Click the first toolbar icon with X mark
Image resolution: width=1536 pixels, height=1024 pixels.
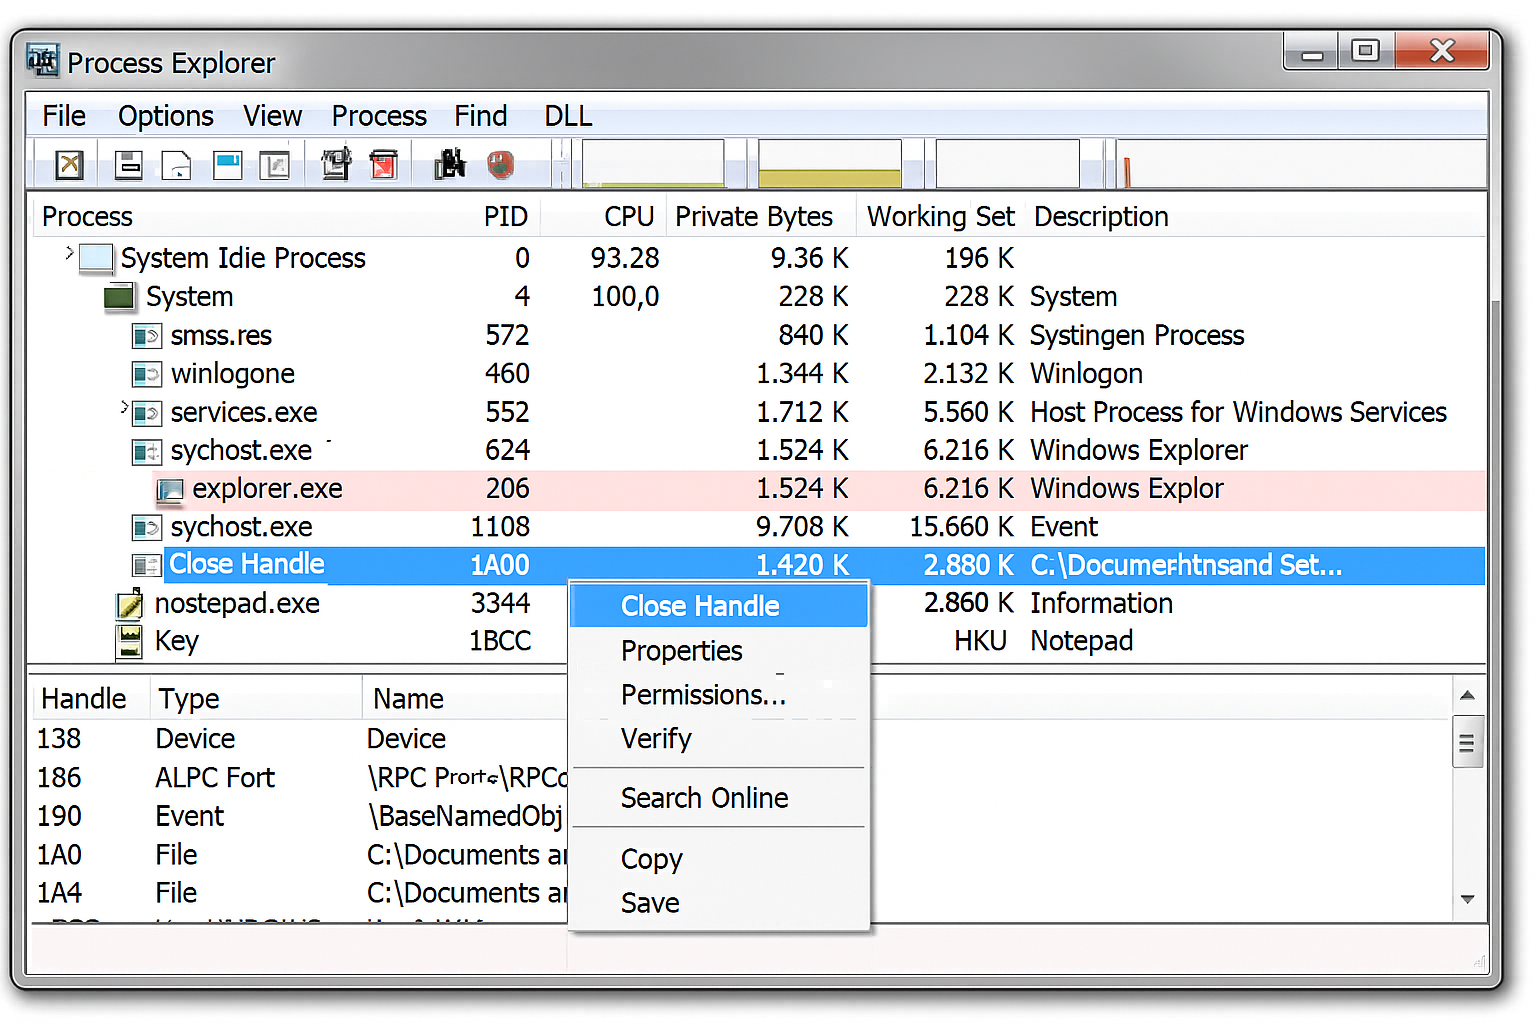[69, 165]
